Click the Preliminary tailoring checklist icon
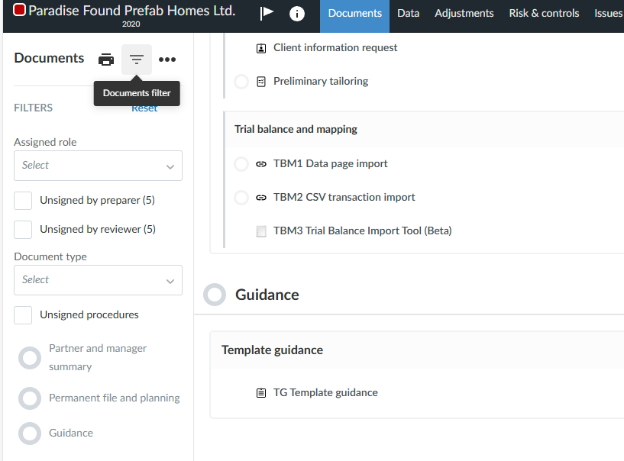The width and height of the screenshot is (624, 461). tap(261, 82)
